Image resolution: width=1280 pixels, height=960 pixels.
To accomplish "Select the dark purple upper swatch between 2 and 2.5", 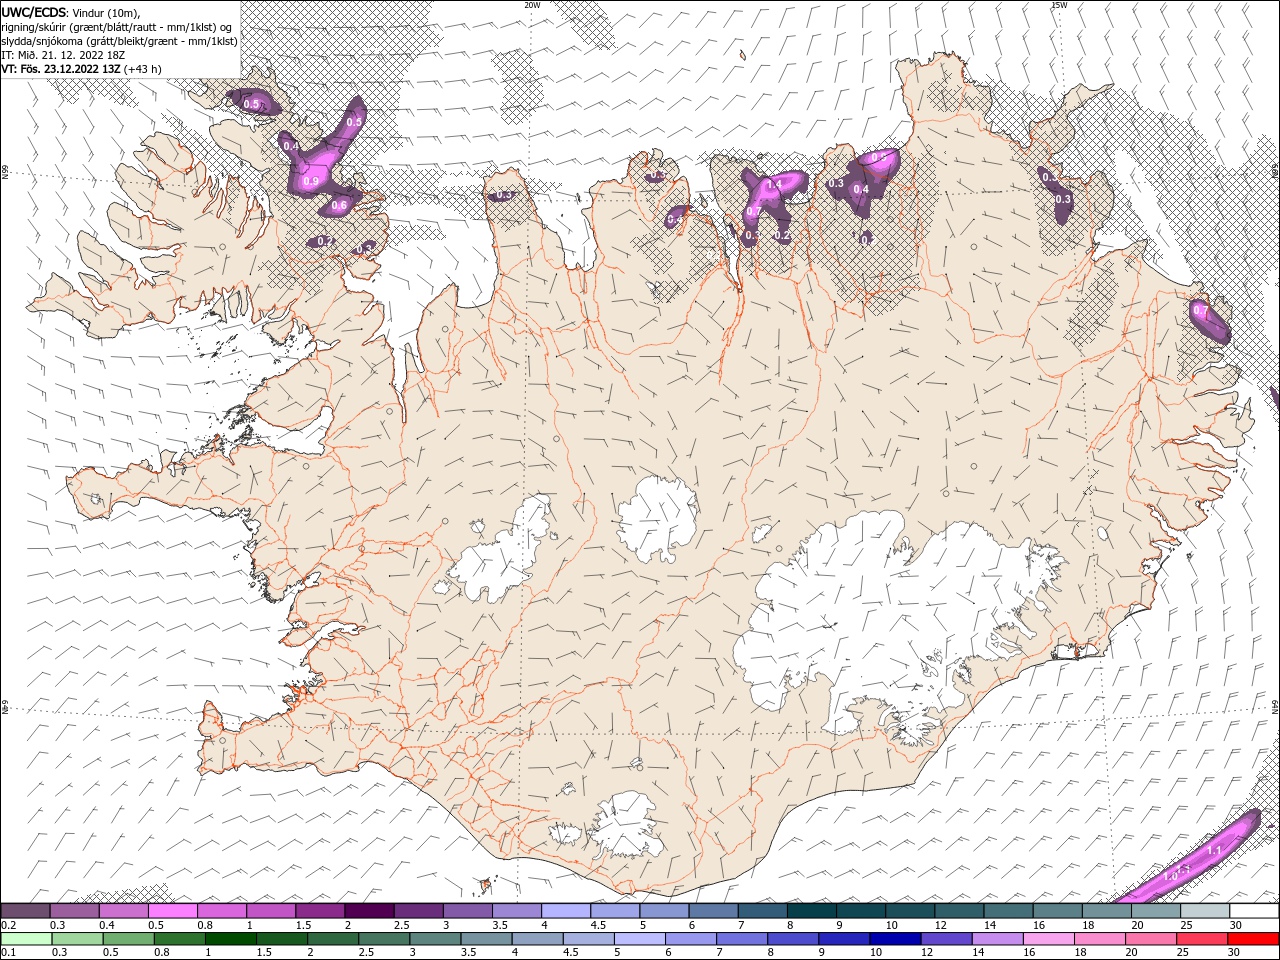I will pyautogui.click(x=369, y=911).
